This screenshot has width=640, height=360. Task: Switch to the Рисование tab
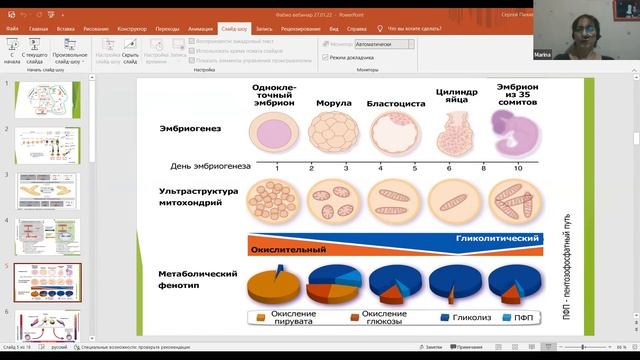tap(96, 29)
